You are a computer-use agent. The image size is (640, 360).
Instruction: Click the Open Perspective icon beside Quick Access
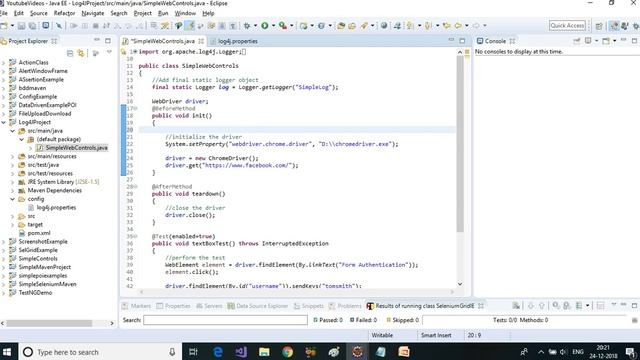pos(599,26)
